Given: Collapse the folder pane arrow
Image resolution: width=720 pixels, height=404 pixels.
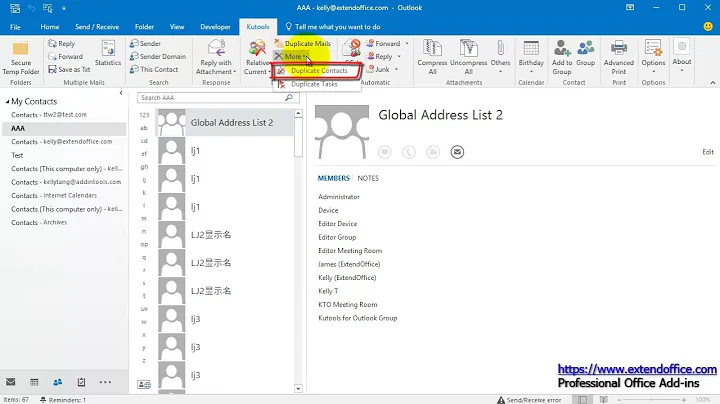Looking at the screenshot, I should pyautogui.click(x=121, y=93).
